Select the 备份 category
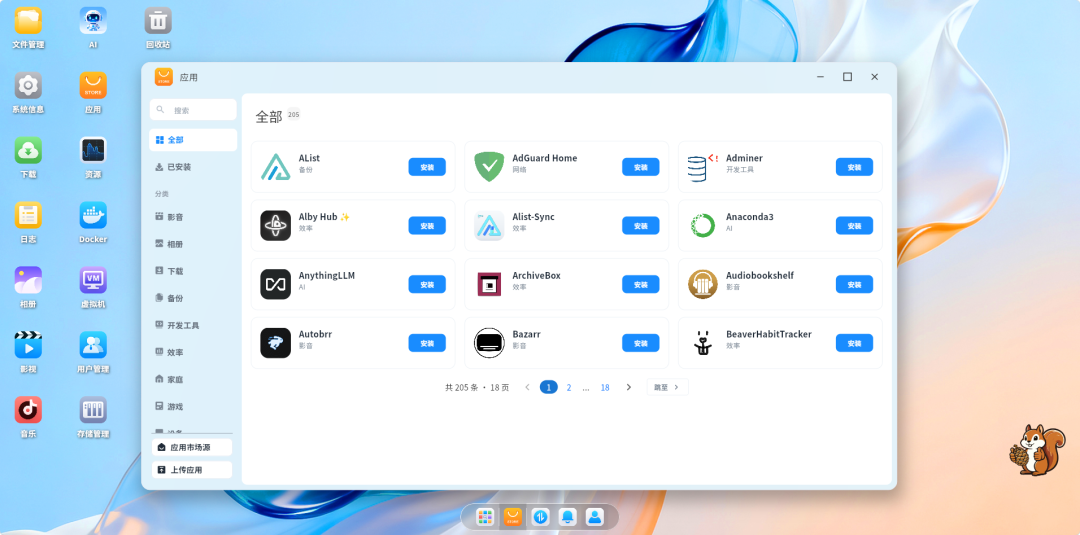 [x=193, y=298]
